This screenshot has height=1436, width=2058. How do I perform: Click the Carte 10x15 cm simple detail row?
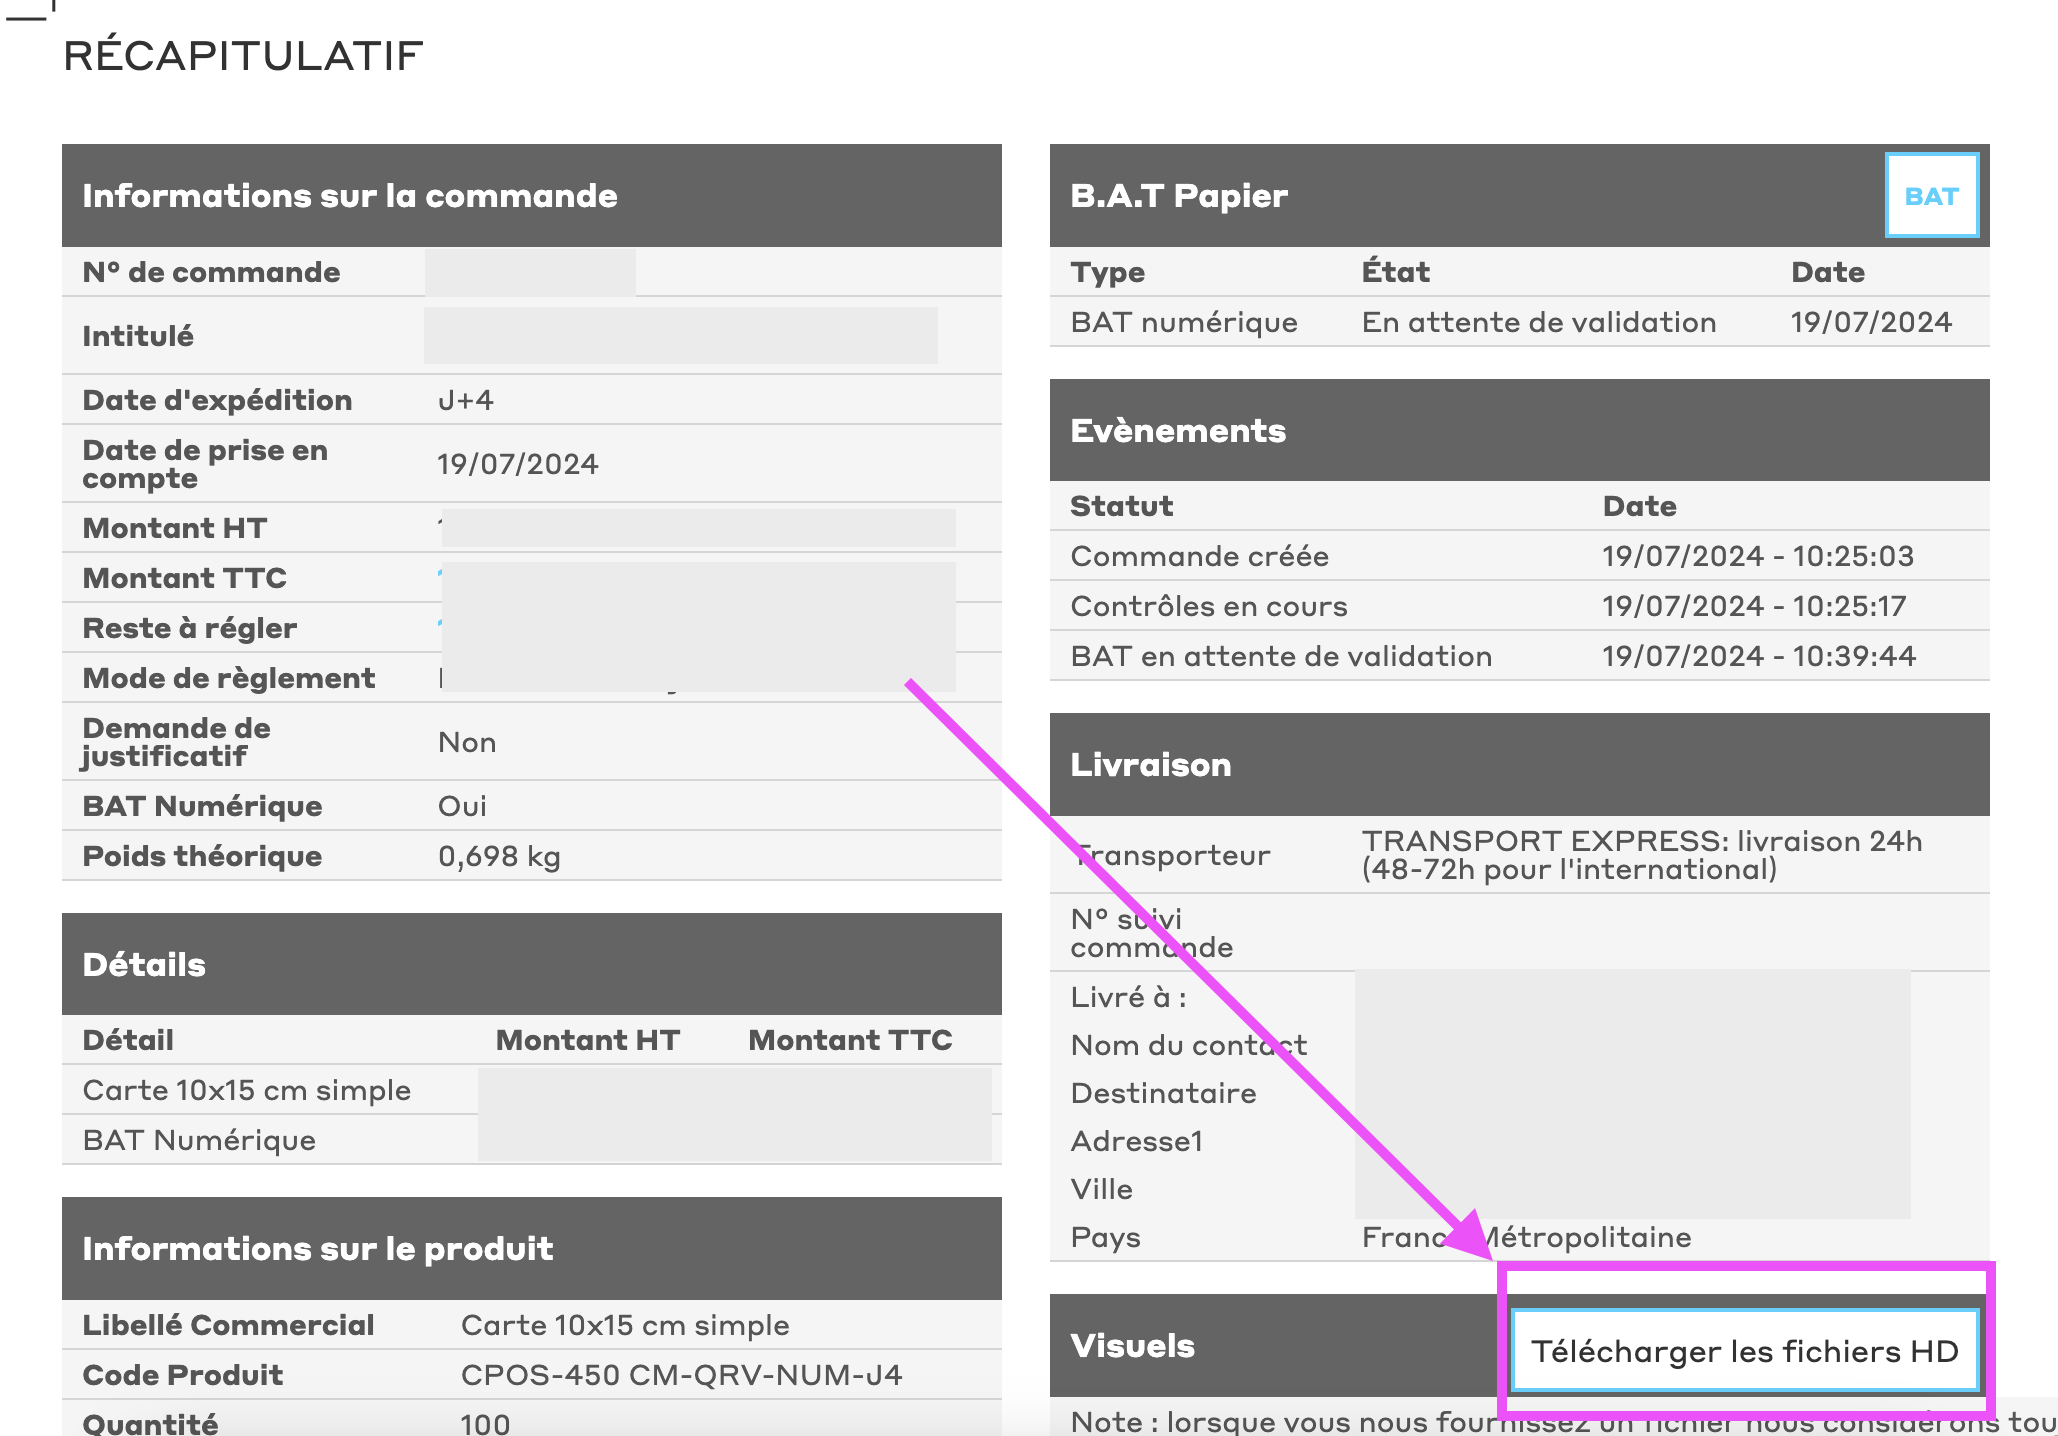click(246, 1091)
